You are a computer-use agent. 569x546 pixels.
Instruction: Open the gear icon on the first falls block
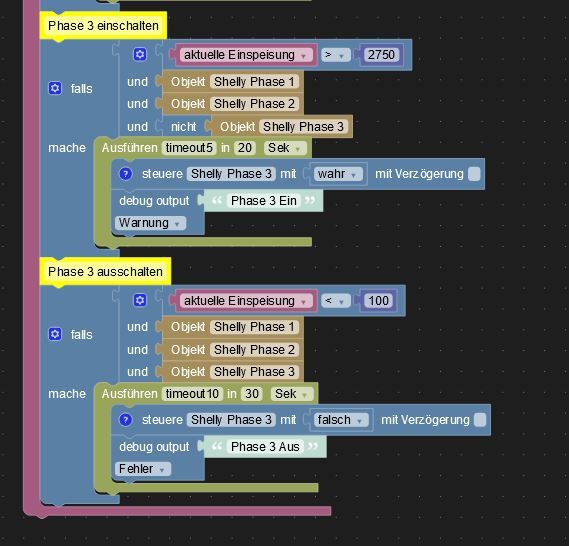[x=55, y=88]
